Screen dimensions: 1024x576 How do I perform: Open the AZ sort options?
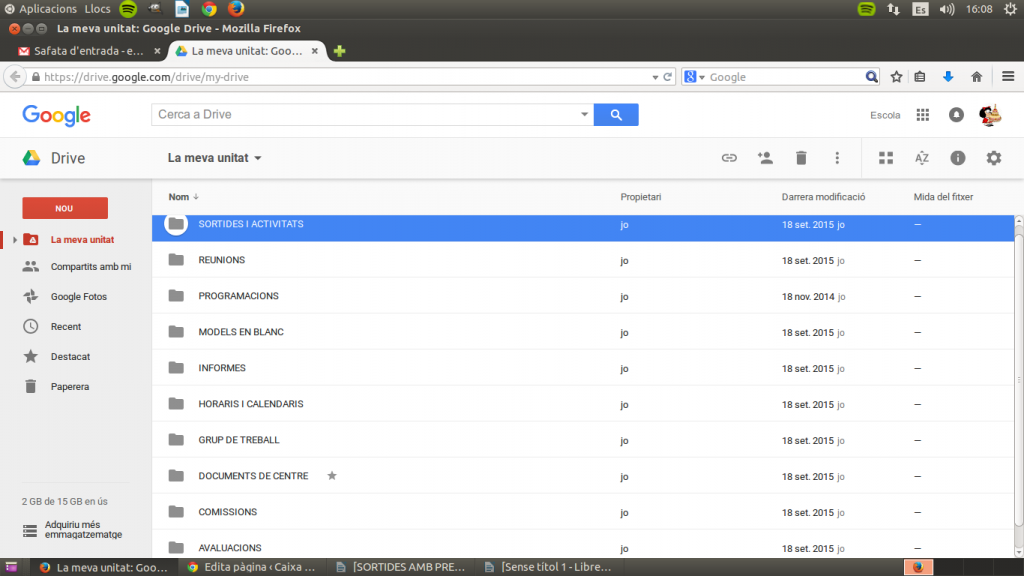point(922,158)
